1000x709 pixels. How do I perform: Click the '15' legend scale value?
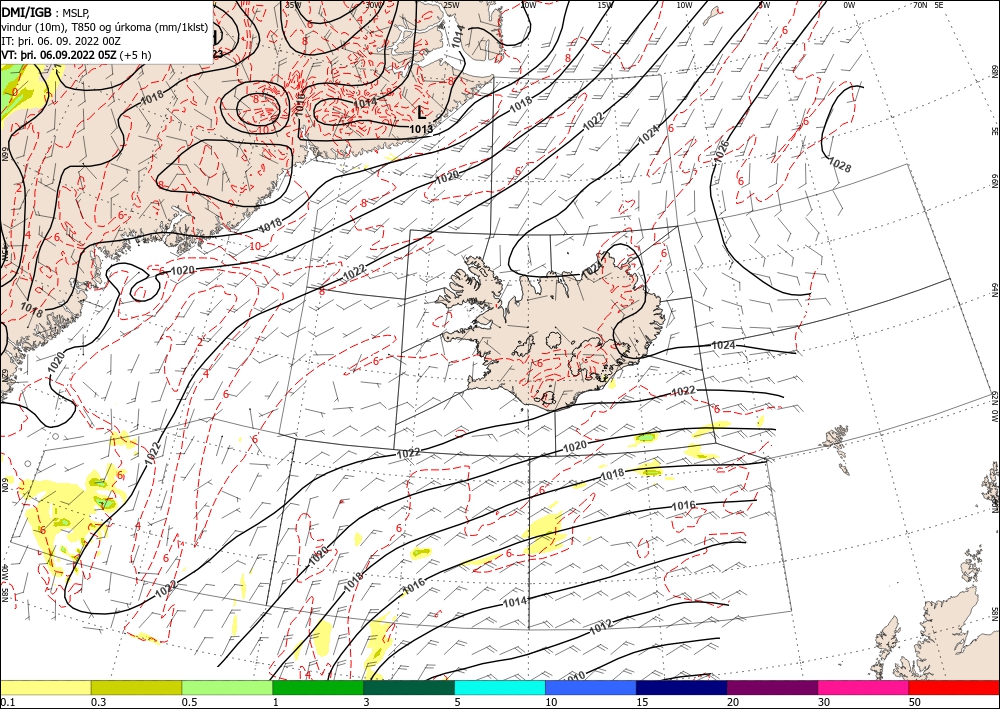[642, 702]
